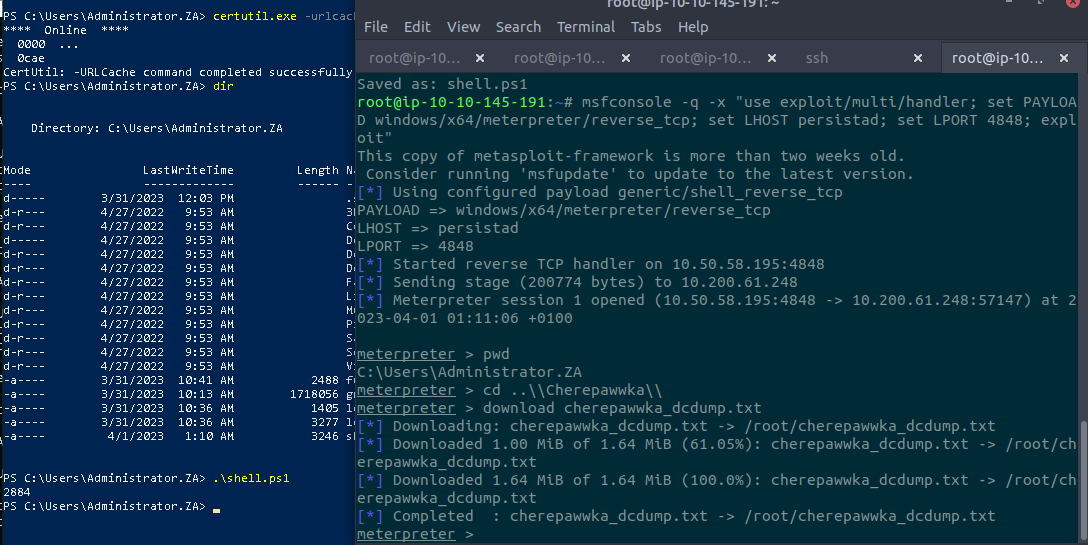This screenshot has width=1088, height=545.
Task: Click the 'Directory: C:\Users\Administrator.ZA' line
Action: click(x=157, y=128)
